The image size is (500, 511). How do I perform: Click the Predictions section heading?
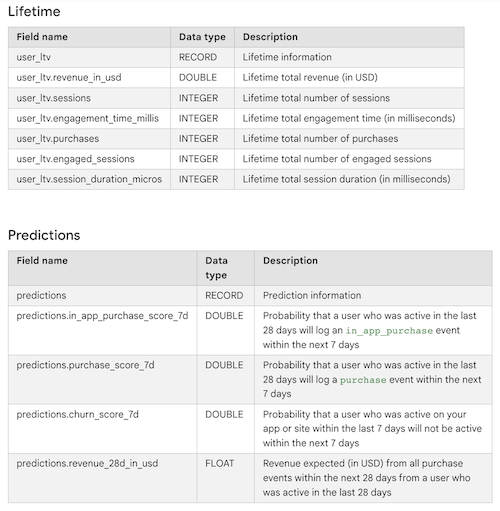click(44, 235)
